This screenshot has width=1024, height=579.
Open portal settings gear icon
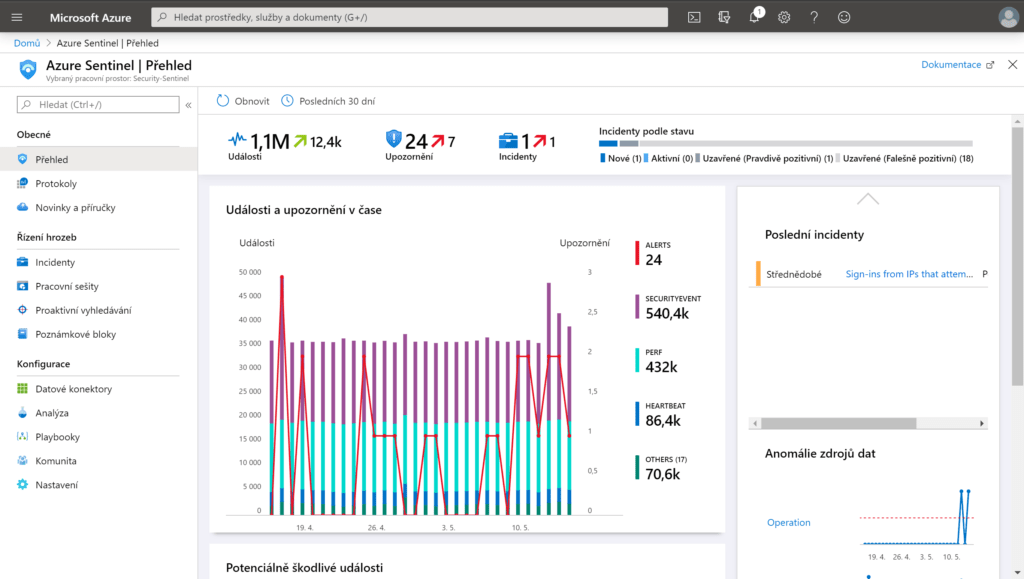(x=784, y=18)
